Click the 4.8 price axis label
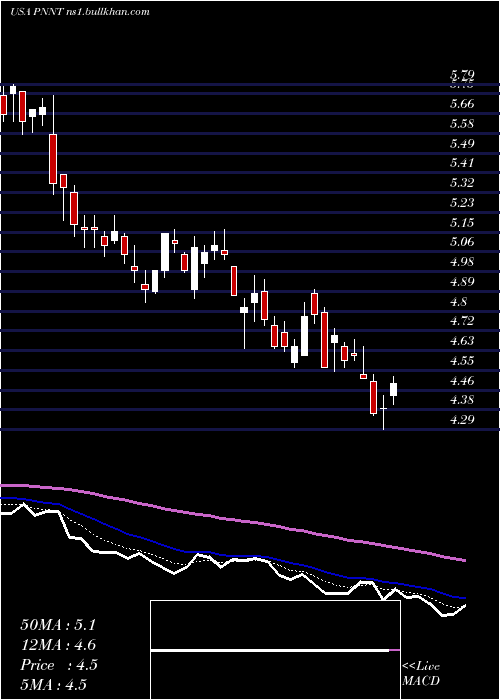Screen dimensions: 500x700 point(459,301)
